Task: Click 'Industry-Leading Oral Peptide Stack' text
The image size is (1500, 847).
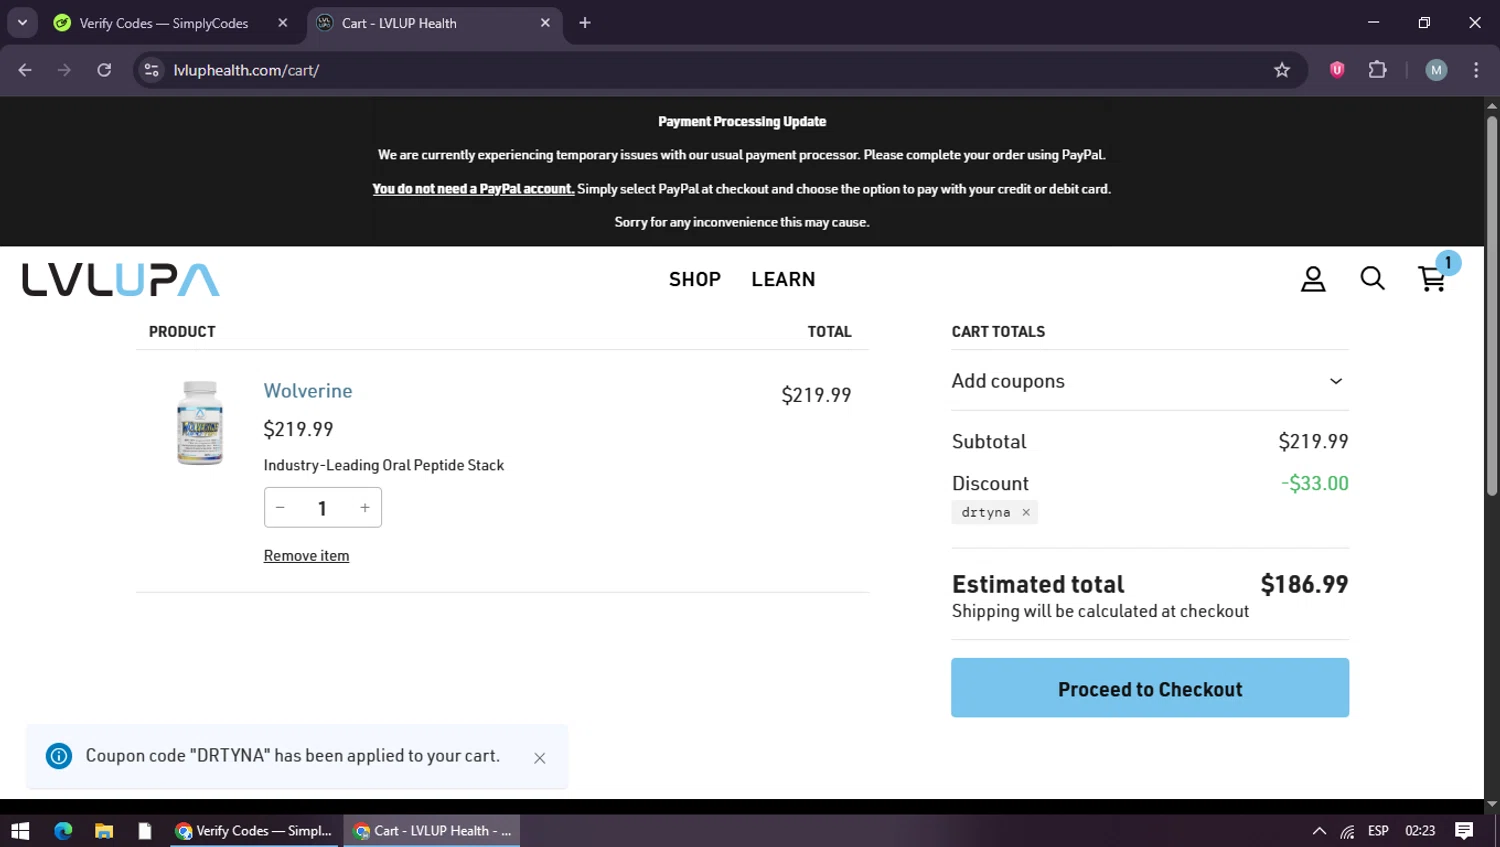Action: pyautogui.click(x=384, y=465)
